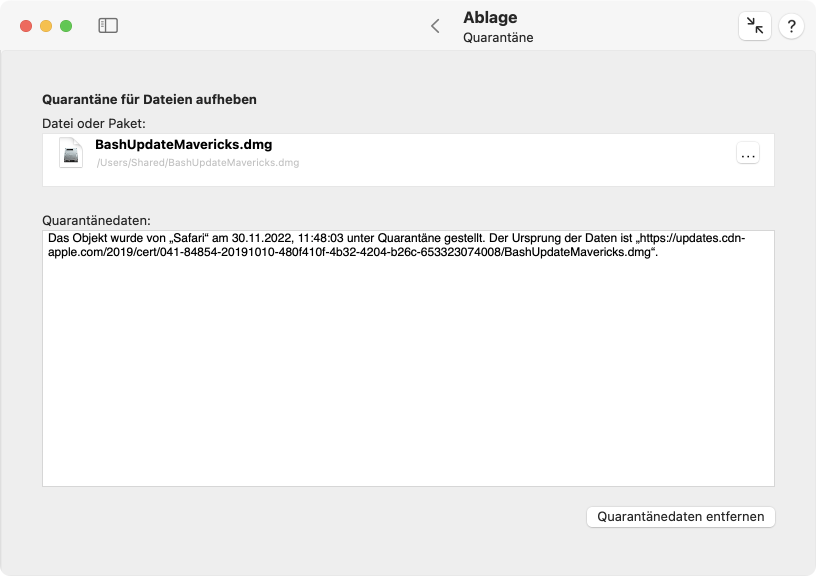Select the BashUpdateMavericks.dmg file name
This screenshot has width=816, height=576.
pyautogui.click(x=184, y=145)
